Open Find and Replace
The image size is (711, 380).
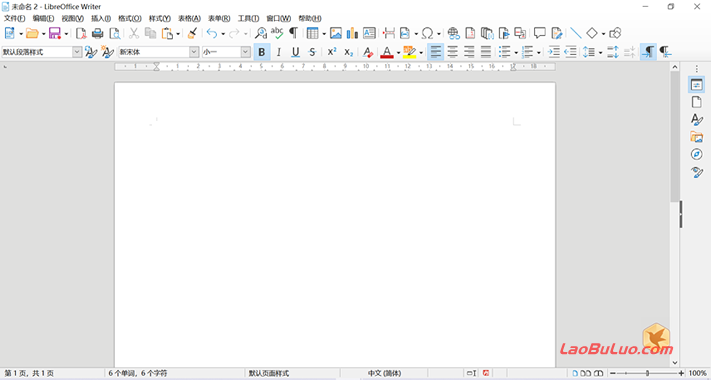click(261, 33)
